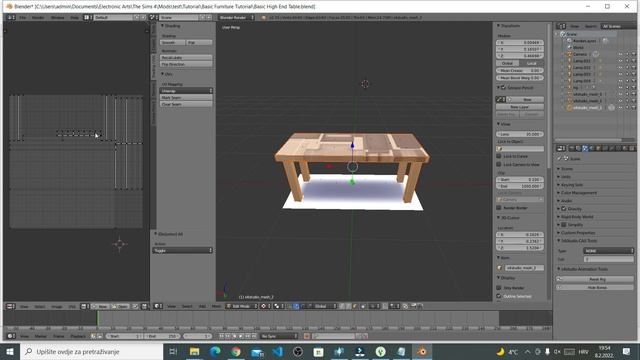Click the outliner editor type icon
The width and height of the screenshot is (640, 360).
coord(561,26)
